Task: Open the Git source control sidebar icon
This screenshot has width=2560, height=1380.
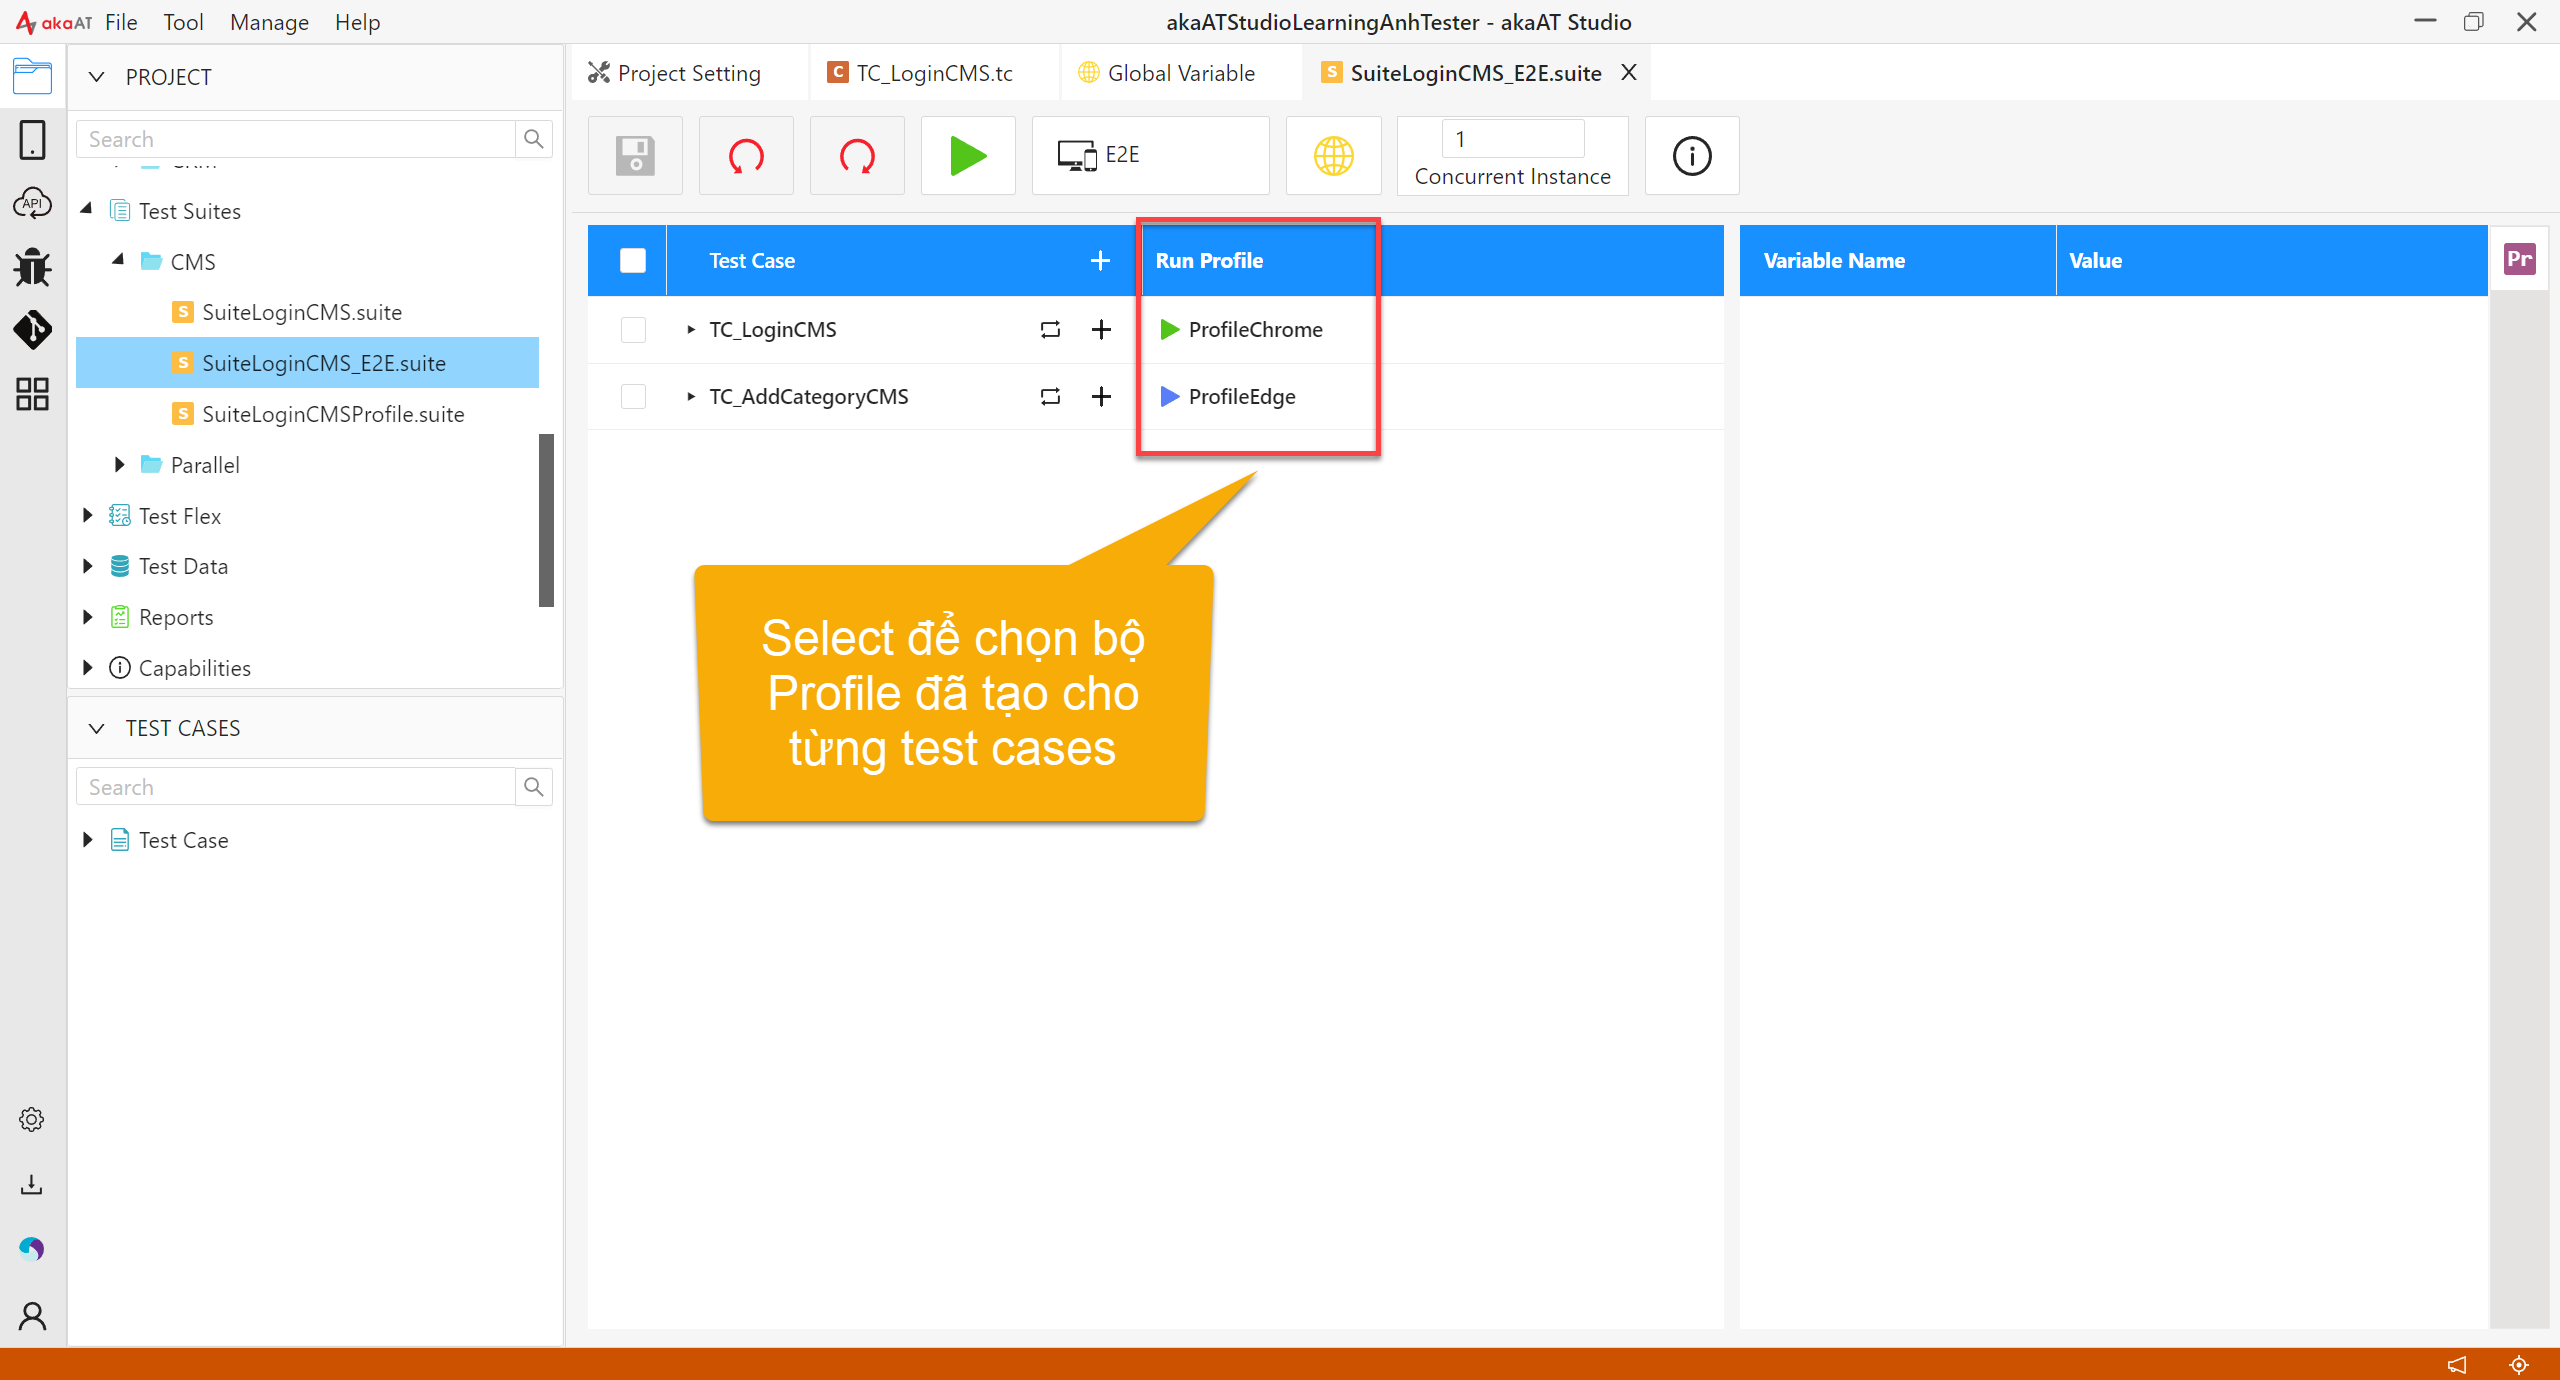Action: tap(32, 330)
